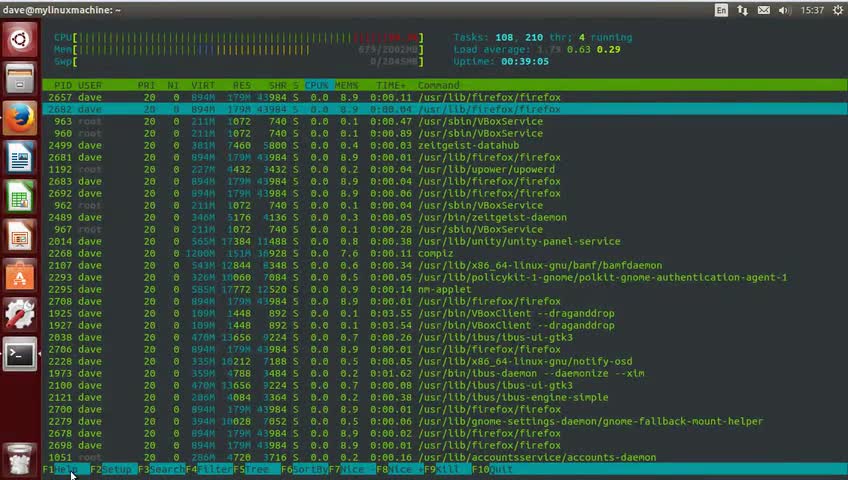This screenshot has height=480, width=848.
Task: Open the session gear menu
Action: tap(838, 10)
